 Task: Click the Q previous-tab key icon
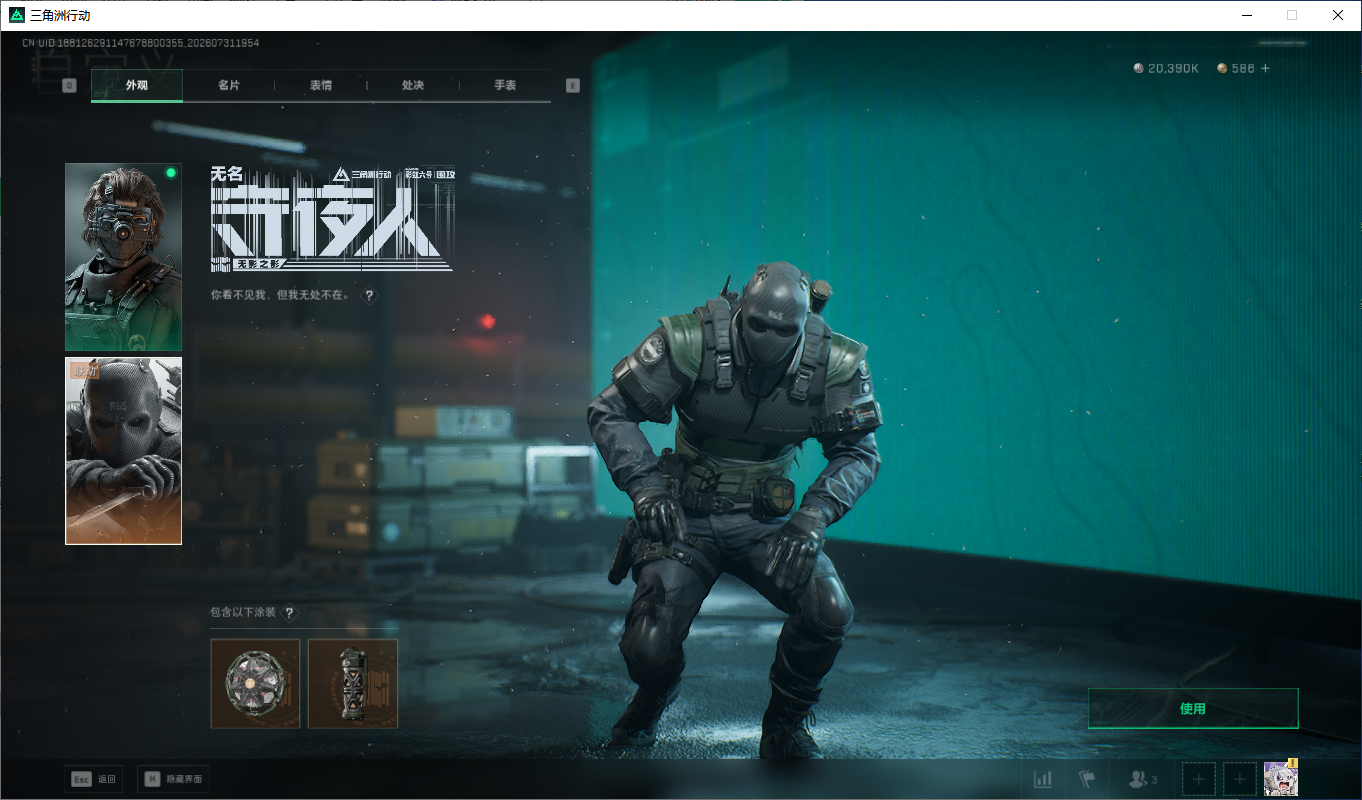point(69,86)
